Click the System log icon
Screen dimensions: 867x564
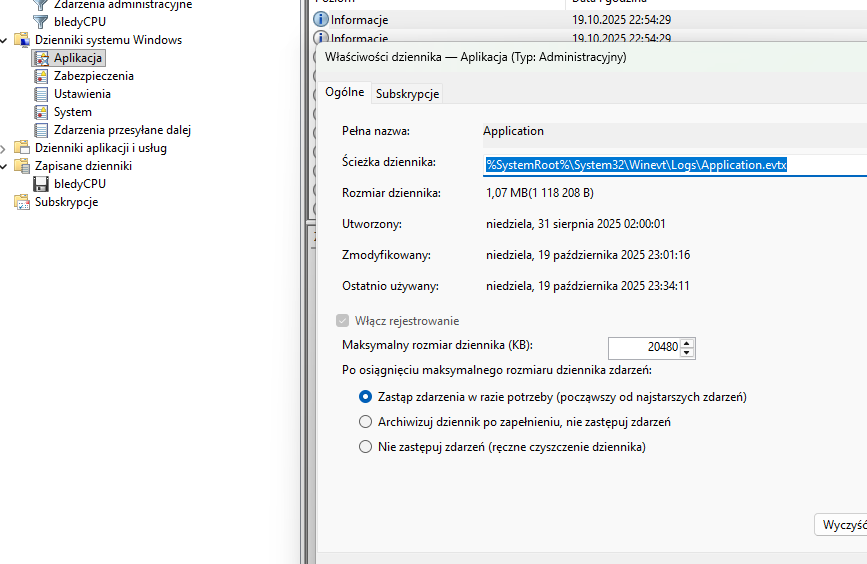41,112
